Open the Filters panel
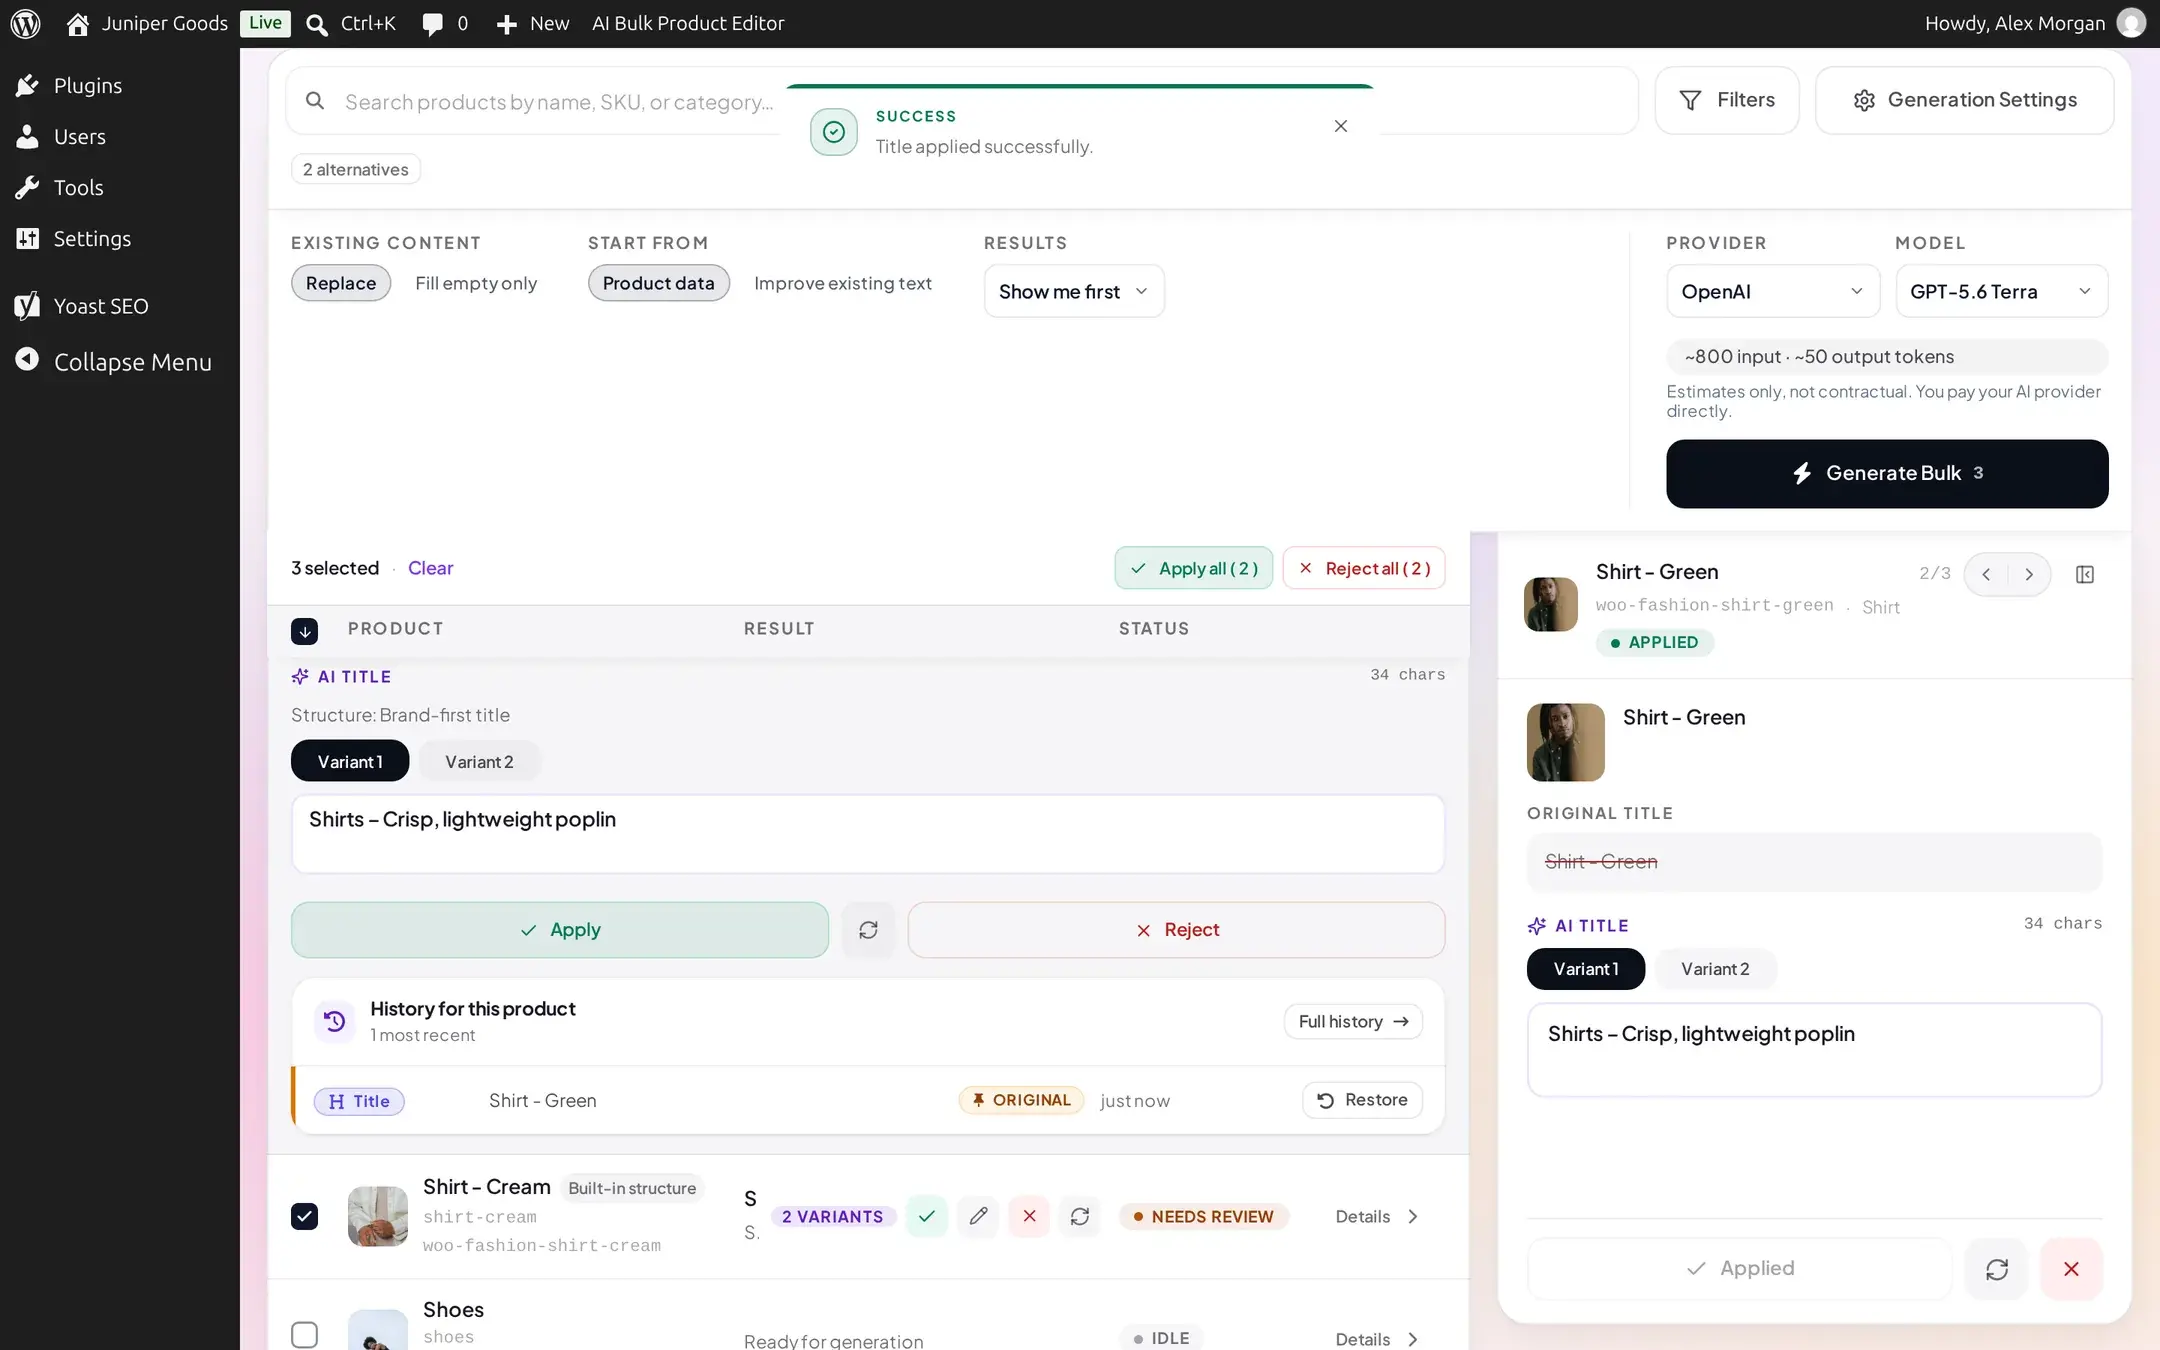2160x1350 pixels. pos(1727,100)
